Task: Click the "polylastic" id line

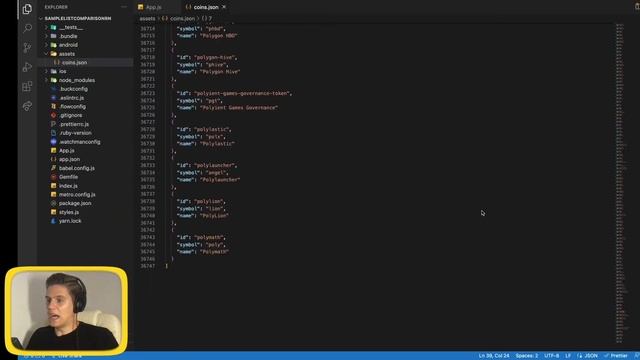Action: (x=204, y=129)
